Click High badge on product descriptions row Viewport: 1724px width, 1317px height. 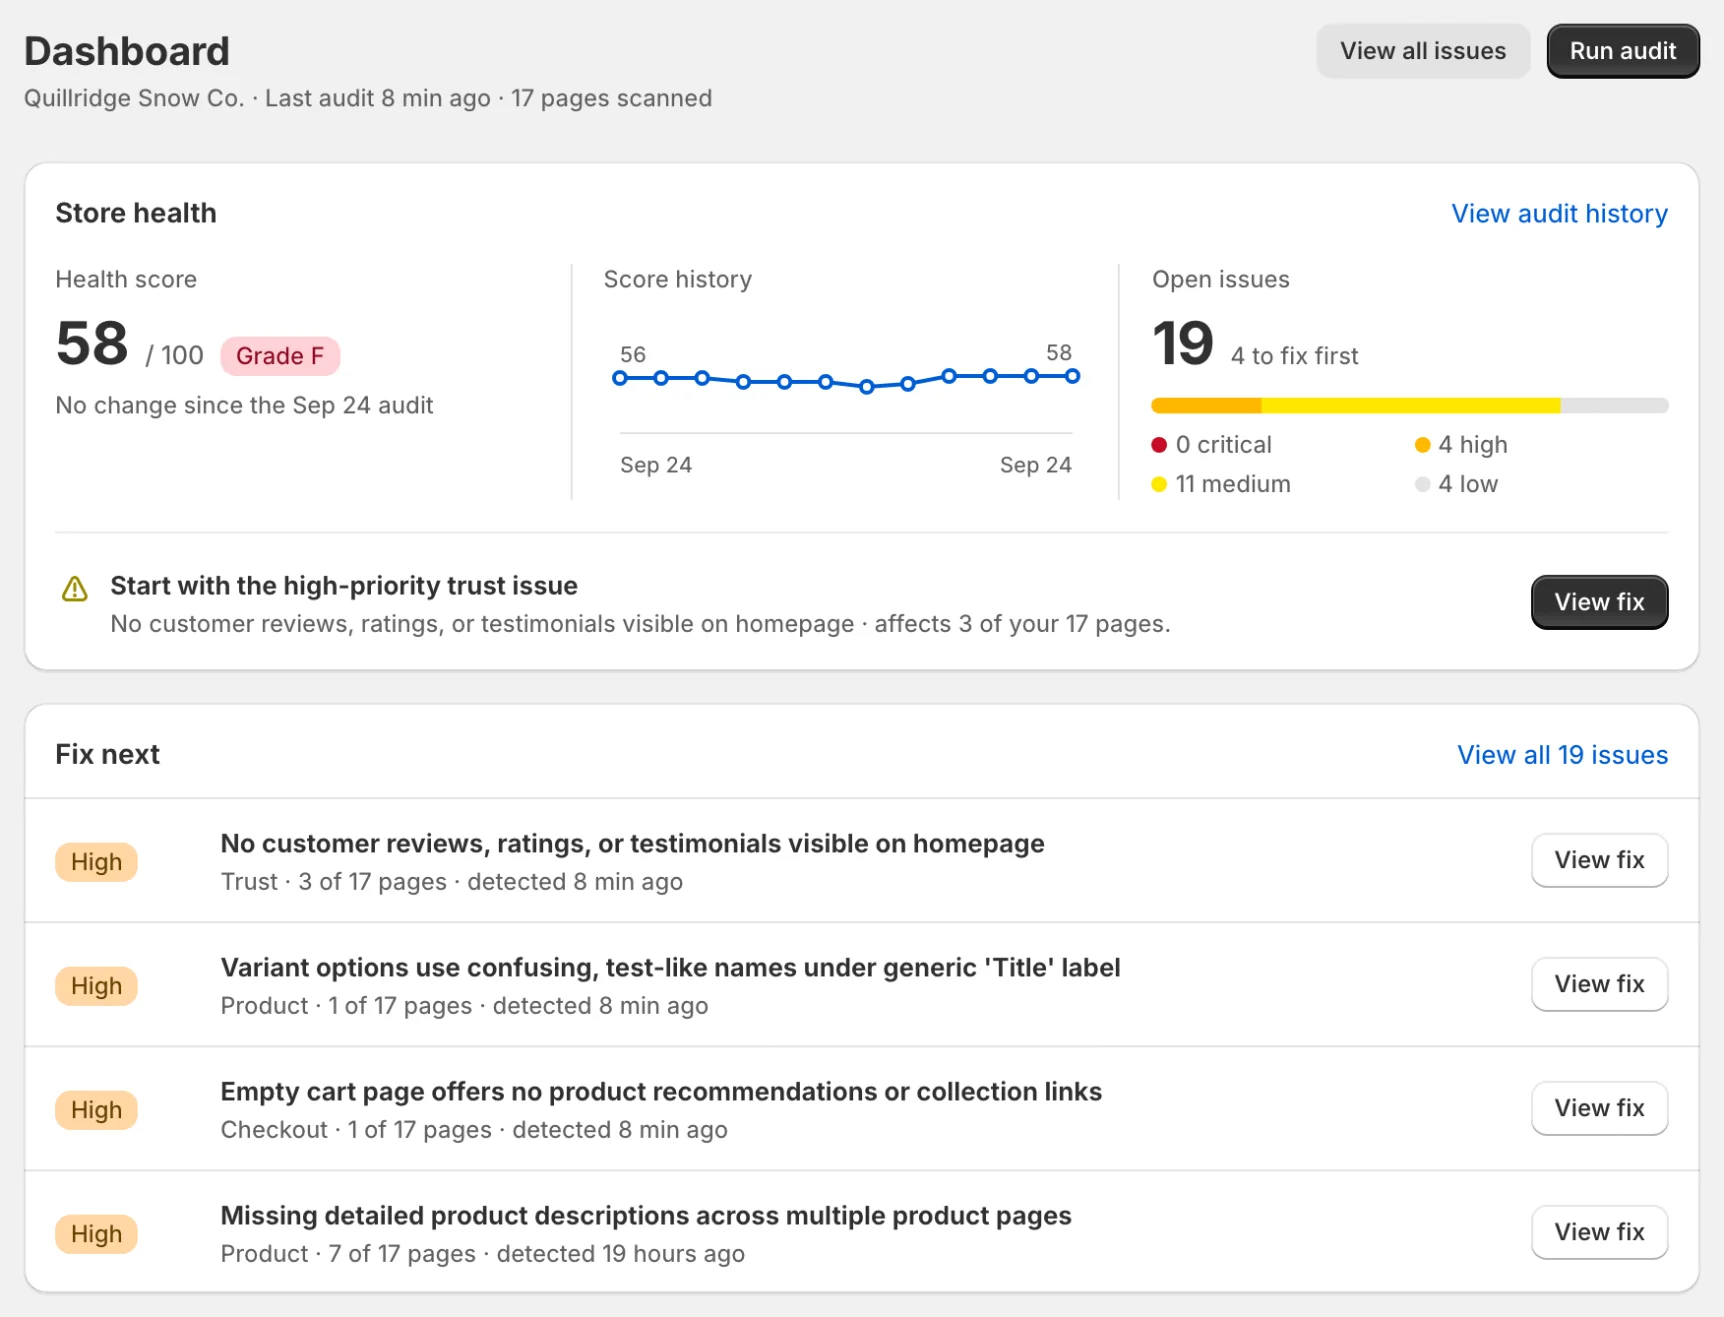pyautogui.click(x=96, y=1234)
